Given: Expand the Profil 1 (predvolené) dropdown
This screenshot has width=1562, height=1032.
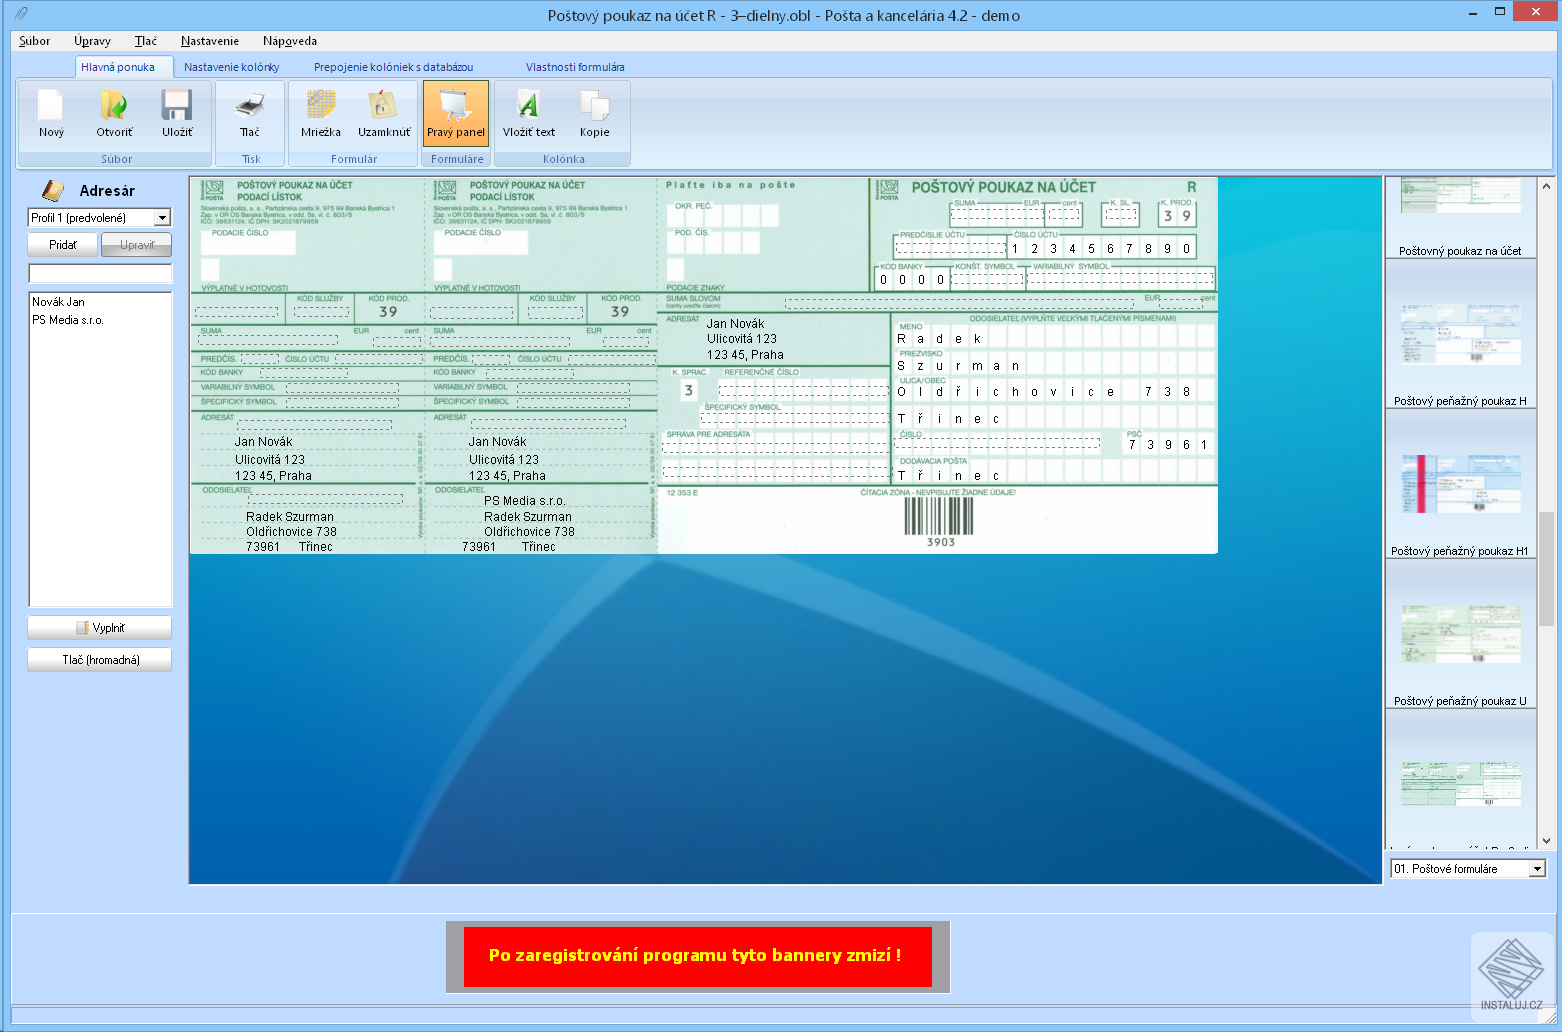Looking at the screenshot, I should 162,218.
